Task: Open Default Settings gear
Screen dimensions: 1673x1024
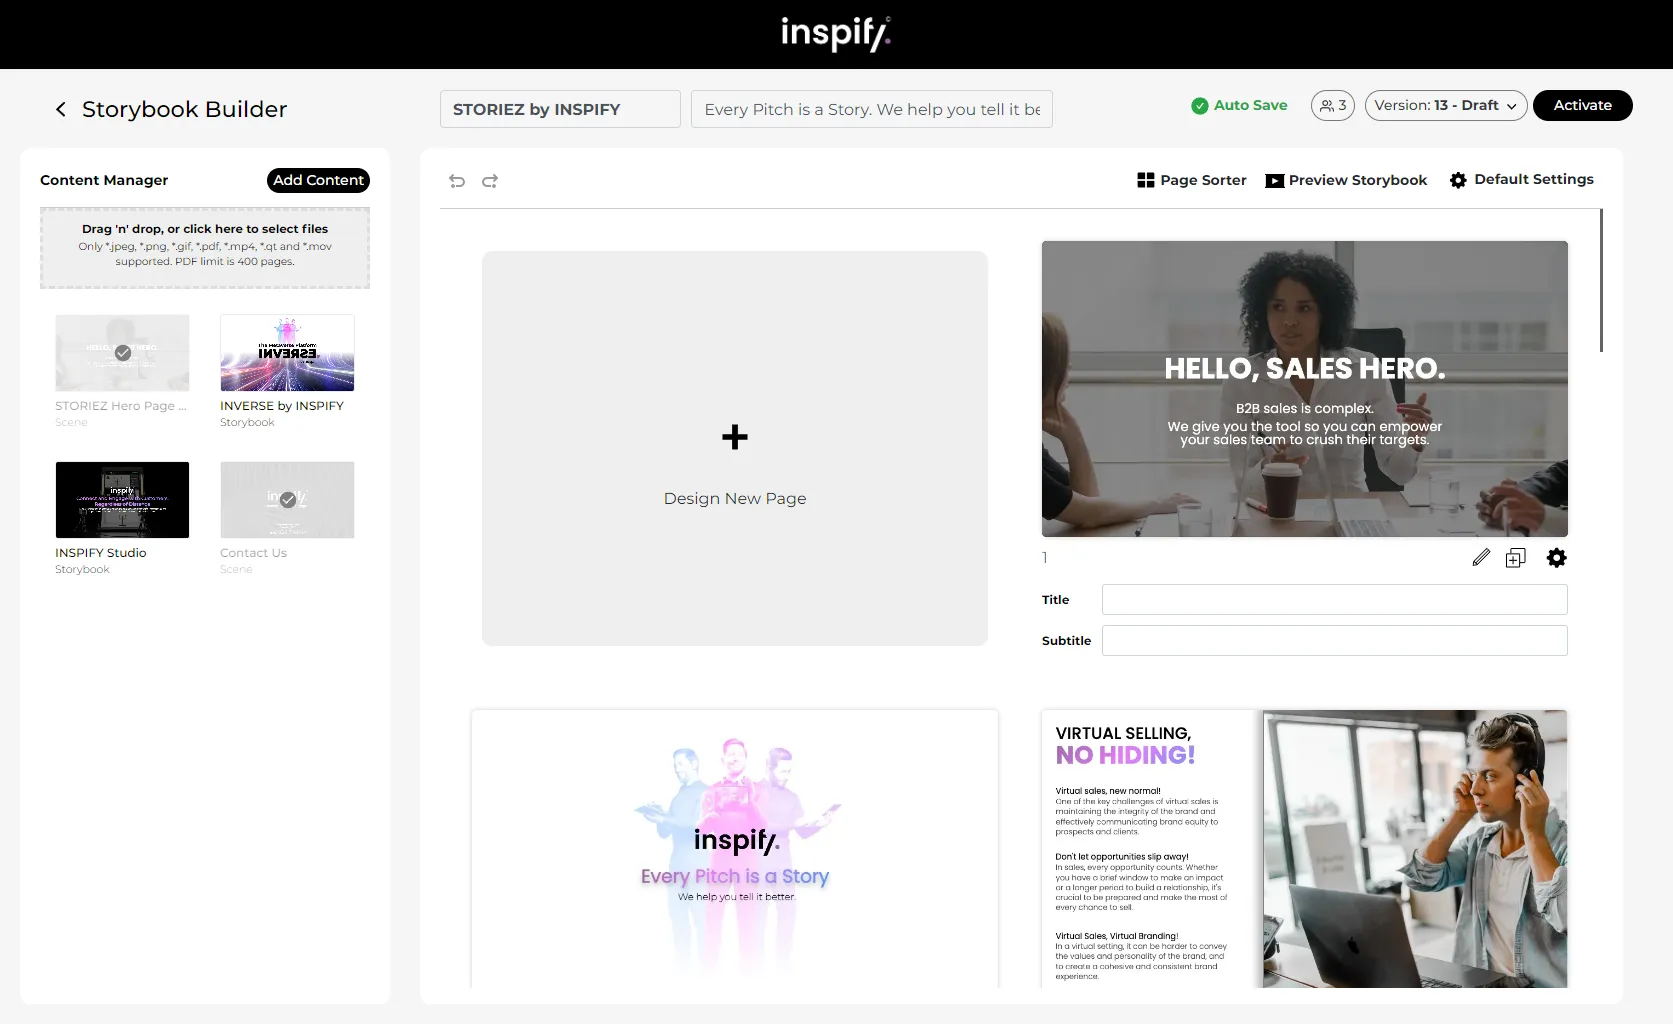Action: coord(1521,179)
